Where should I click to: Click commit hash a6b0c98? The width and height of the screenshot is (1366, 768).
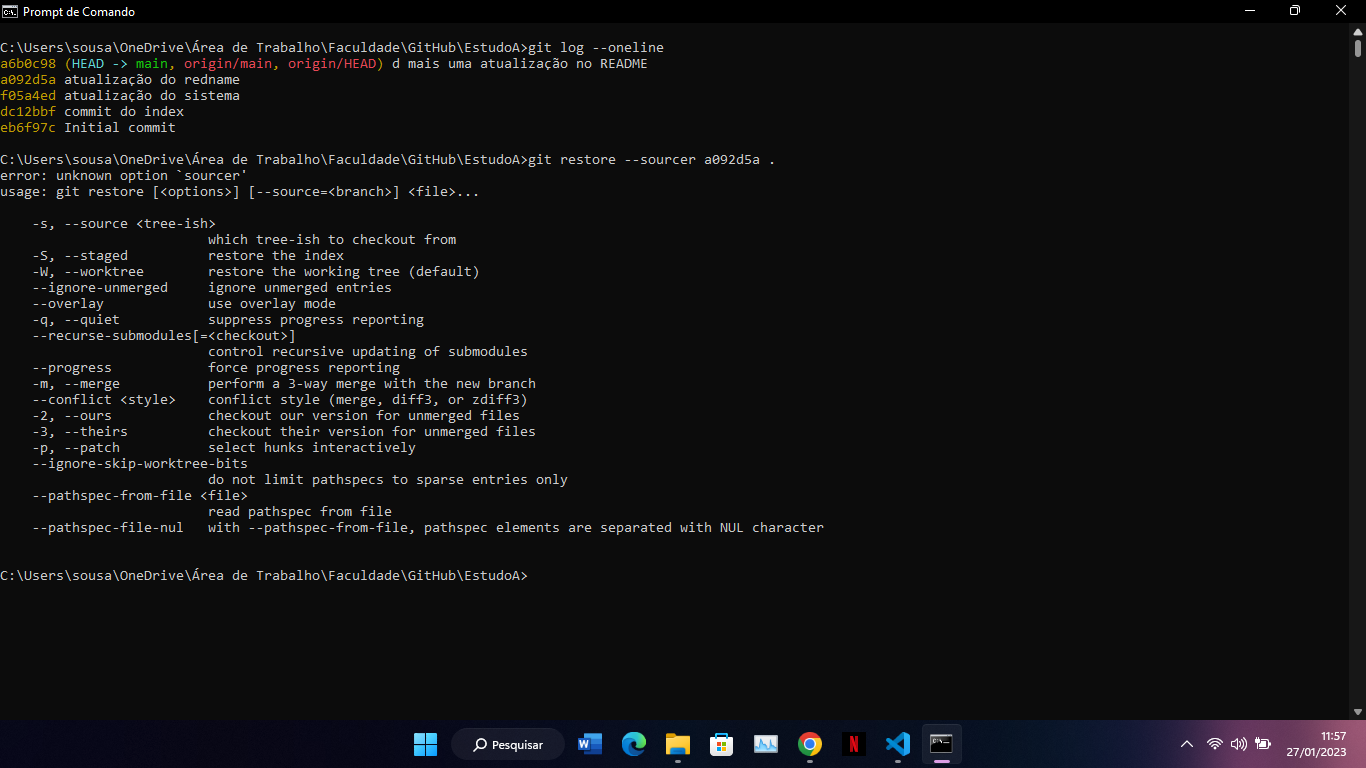pos(28,64)
